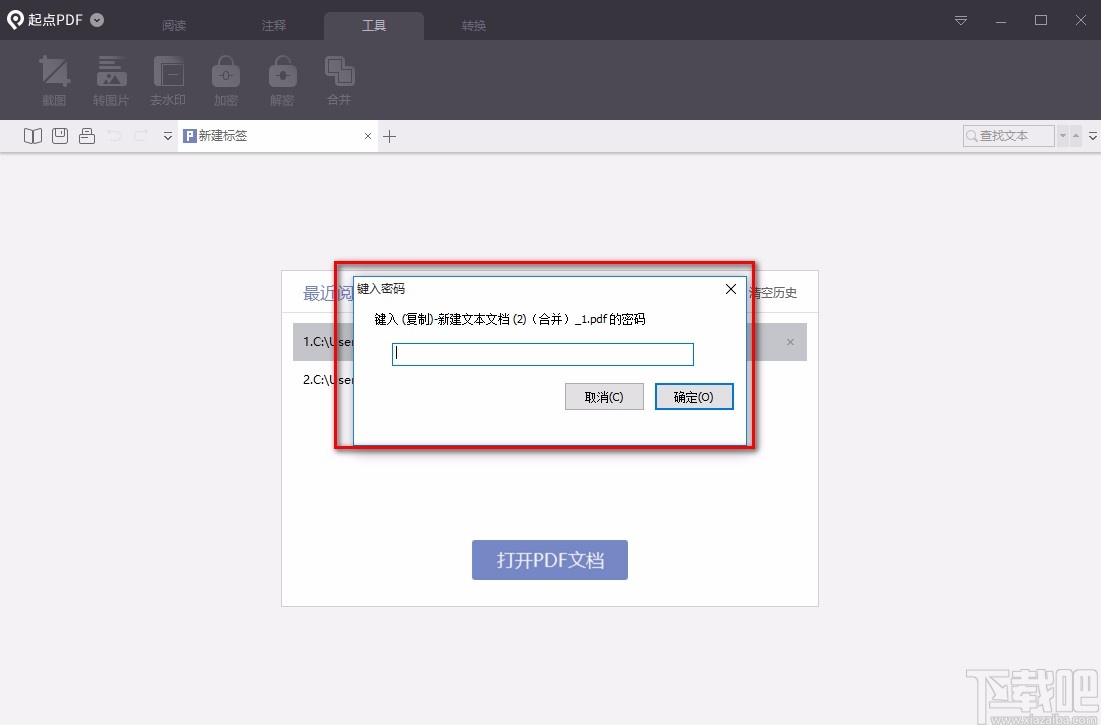Click the two-page reading view icon
1101x725 pixels.
click(x=32, y=135)
